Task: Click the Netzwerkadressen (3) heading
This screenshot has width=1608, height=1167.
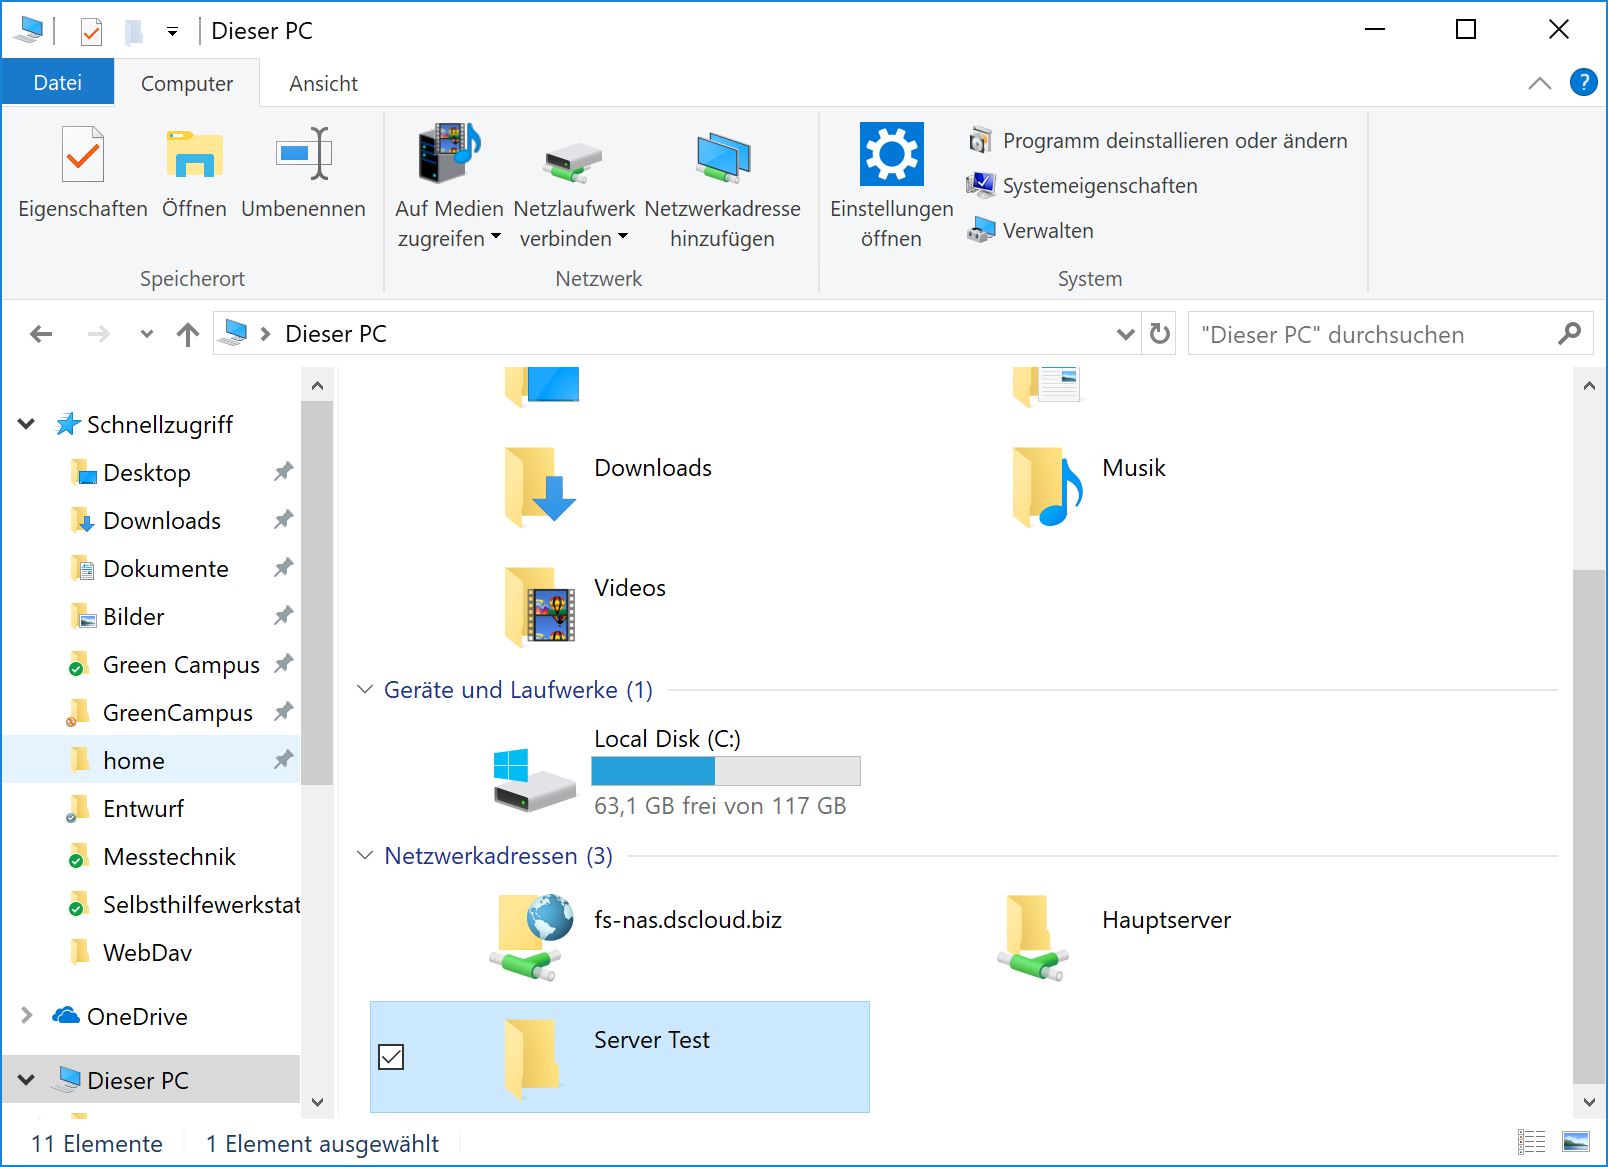Action: pos(498,856)
